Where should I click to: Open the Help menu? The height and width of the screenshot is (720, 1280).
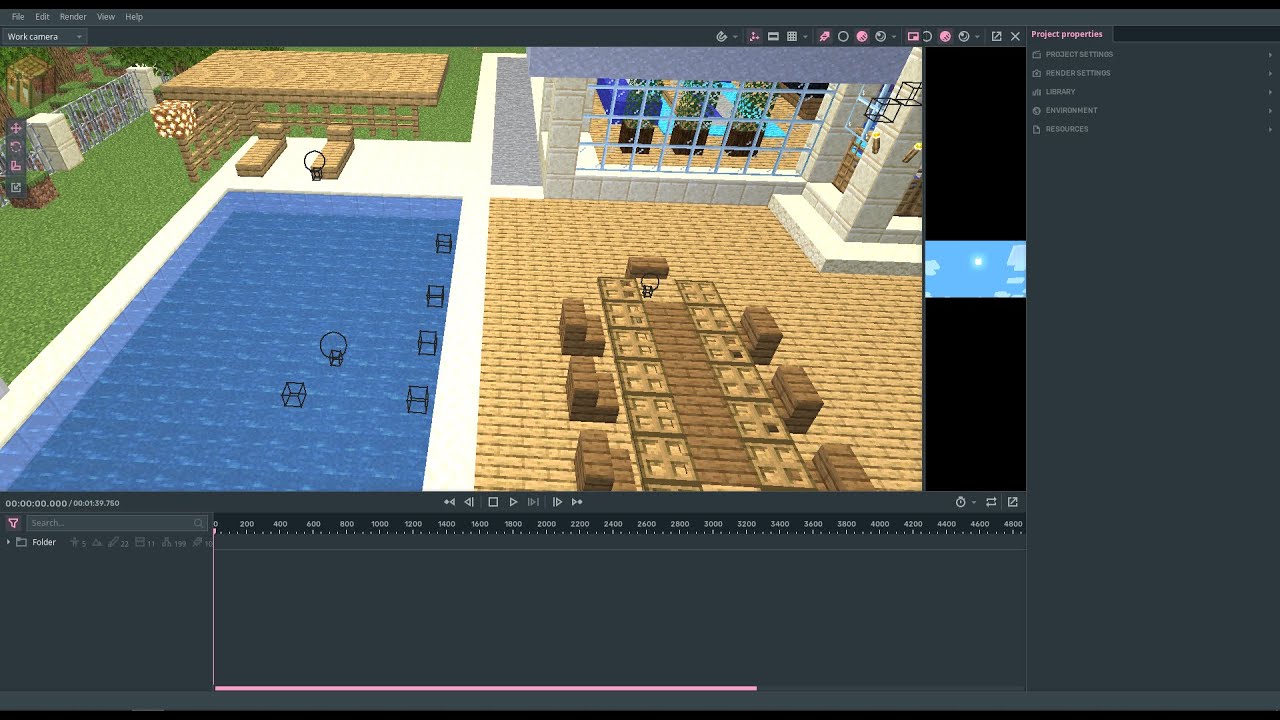tap(134, 16)
